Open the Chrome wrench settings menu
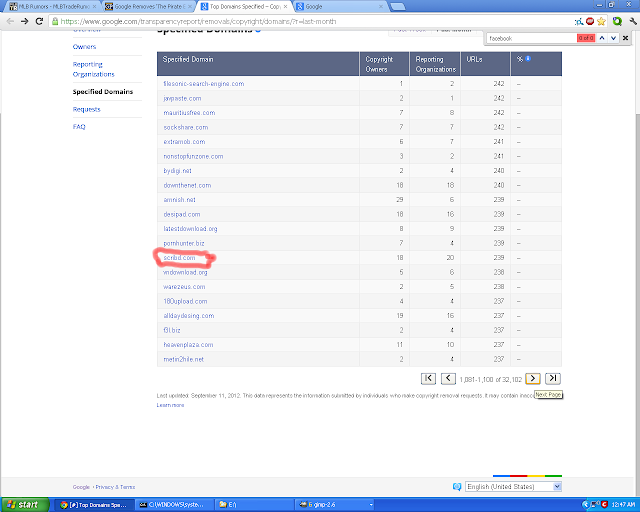640x512 pixels. pos(633,21)
